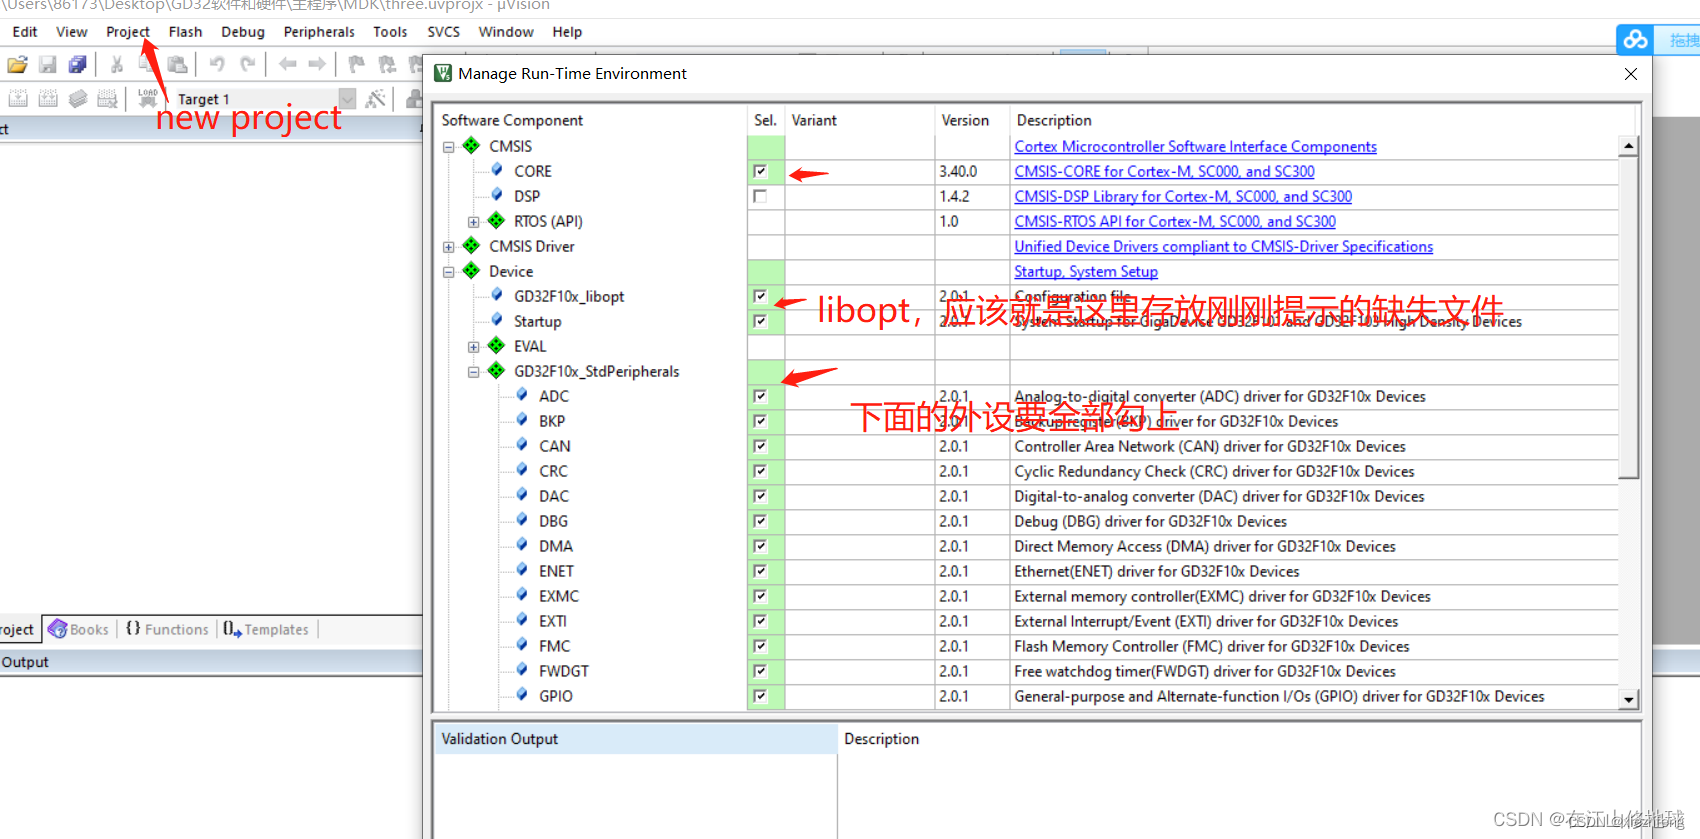Switch to the Books tab
Screen dimensions: 1700x839
(x=78, y=629)
